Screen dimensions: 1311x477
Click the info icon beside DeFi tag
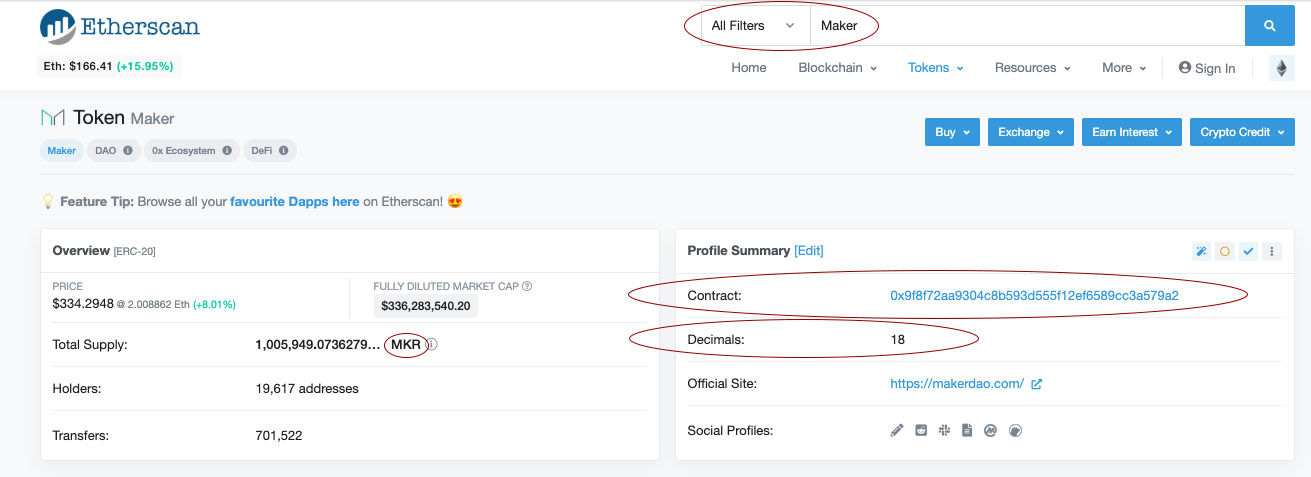coord(284,151)
